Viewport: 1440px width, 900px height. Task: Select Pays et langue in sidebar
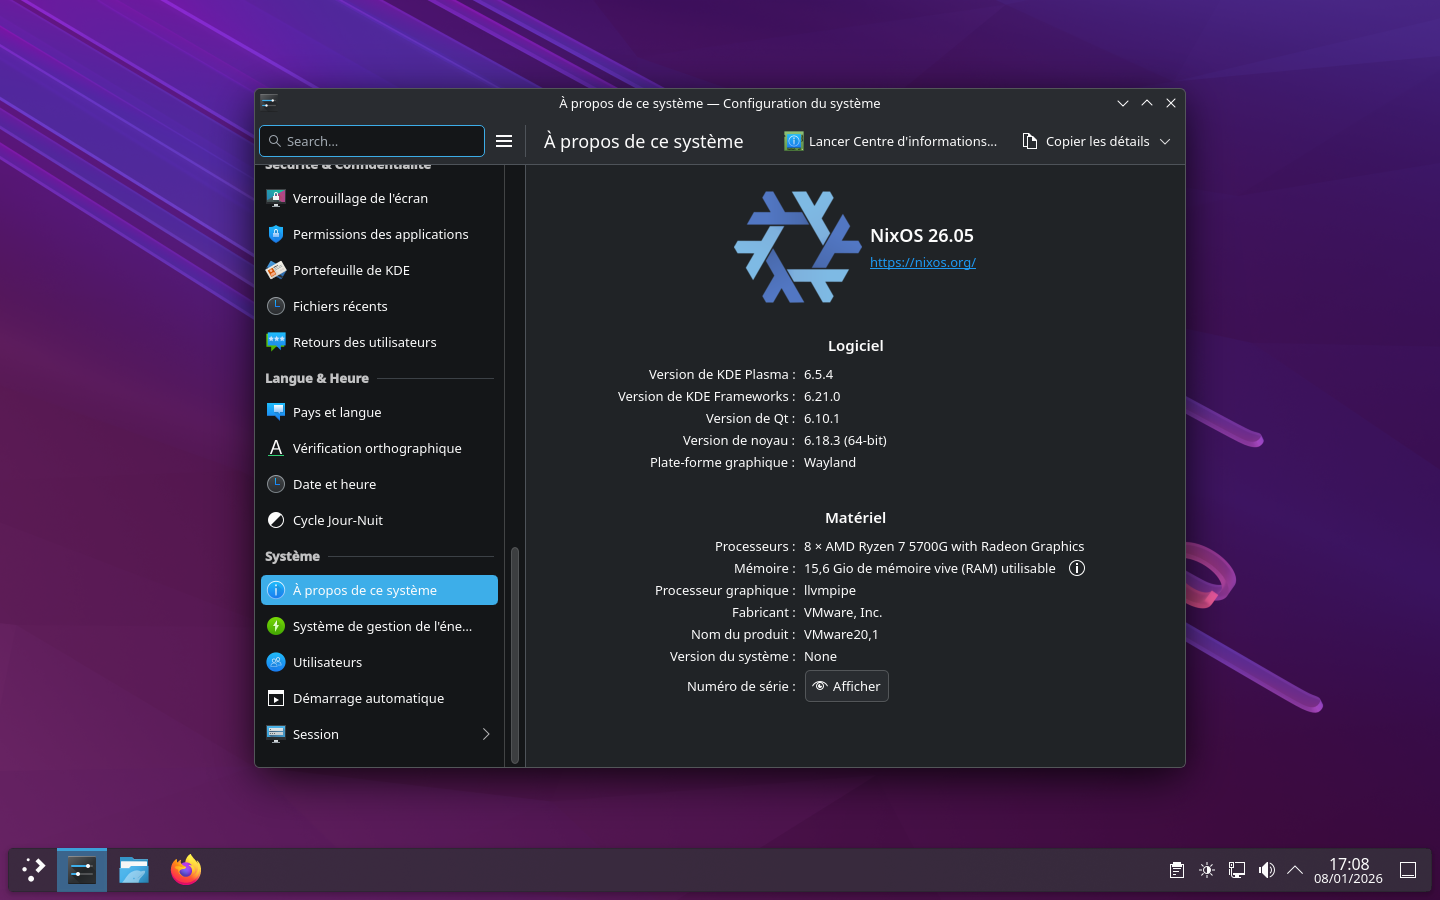pos(337,412)
